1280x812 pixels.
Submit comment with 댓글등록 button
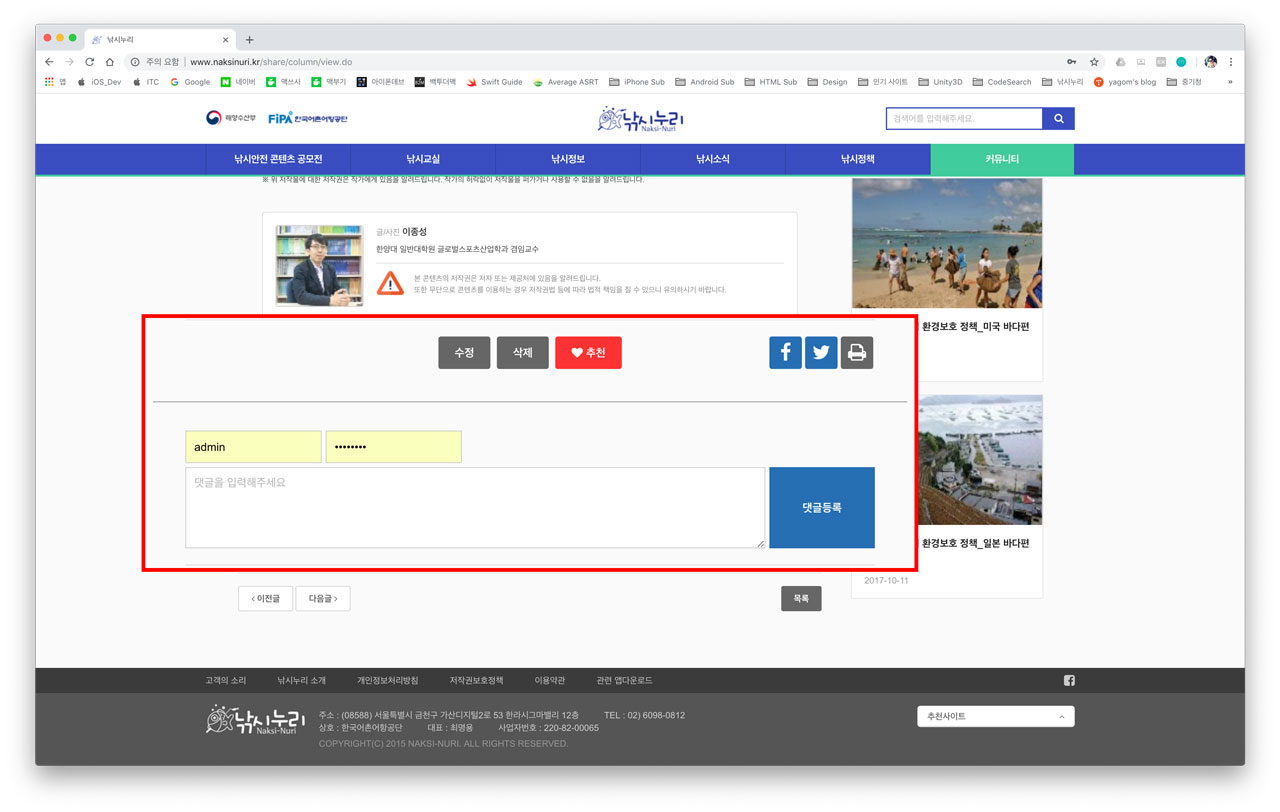coord(821,508)
